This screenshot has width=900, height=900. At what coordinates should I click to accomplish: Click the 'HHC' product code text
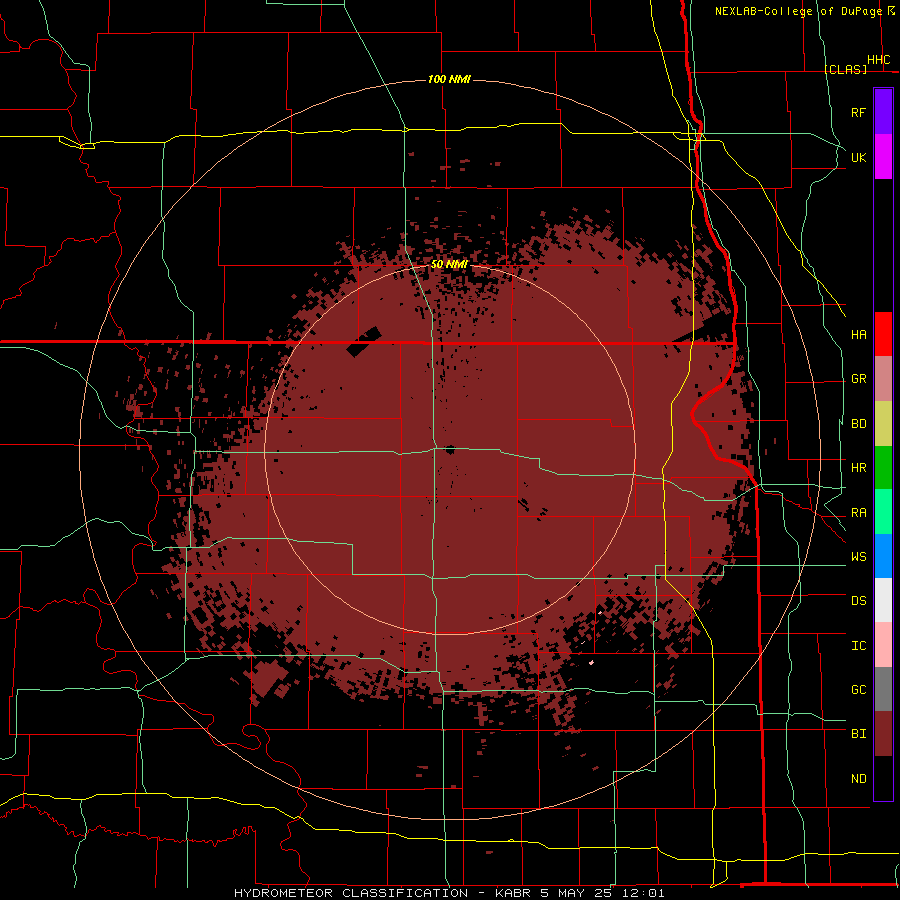[878, 60]
